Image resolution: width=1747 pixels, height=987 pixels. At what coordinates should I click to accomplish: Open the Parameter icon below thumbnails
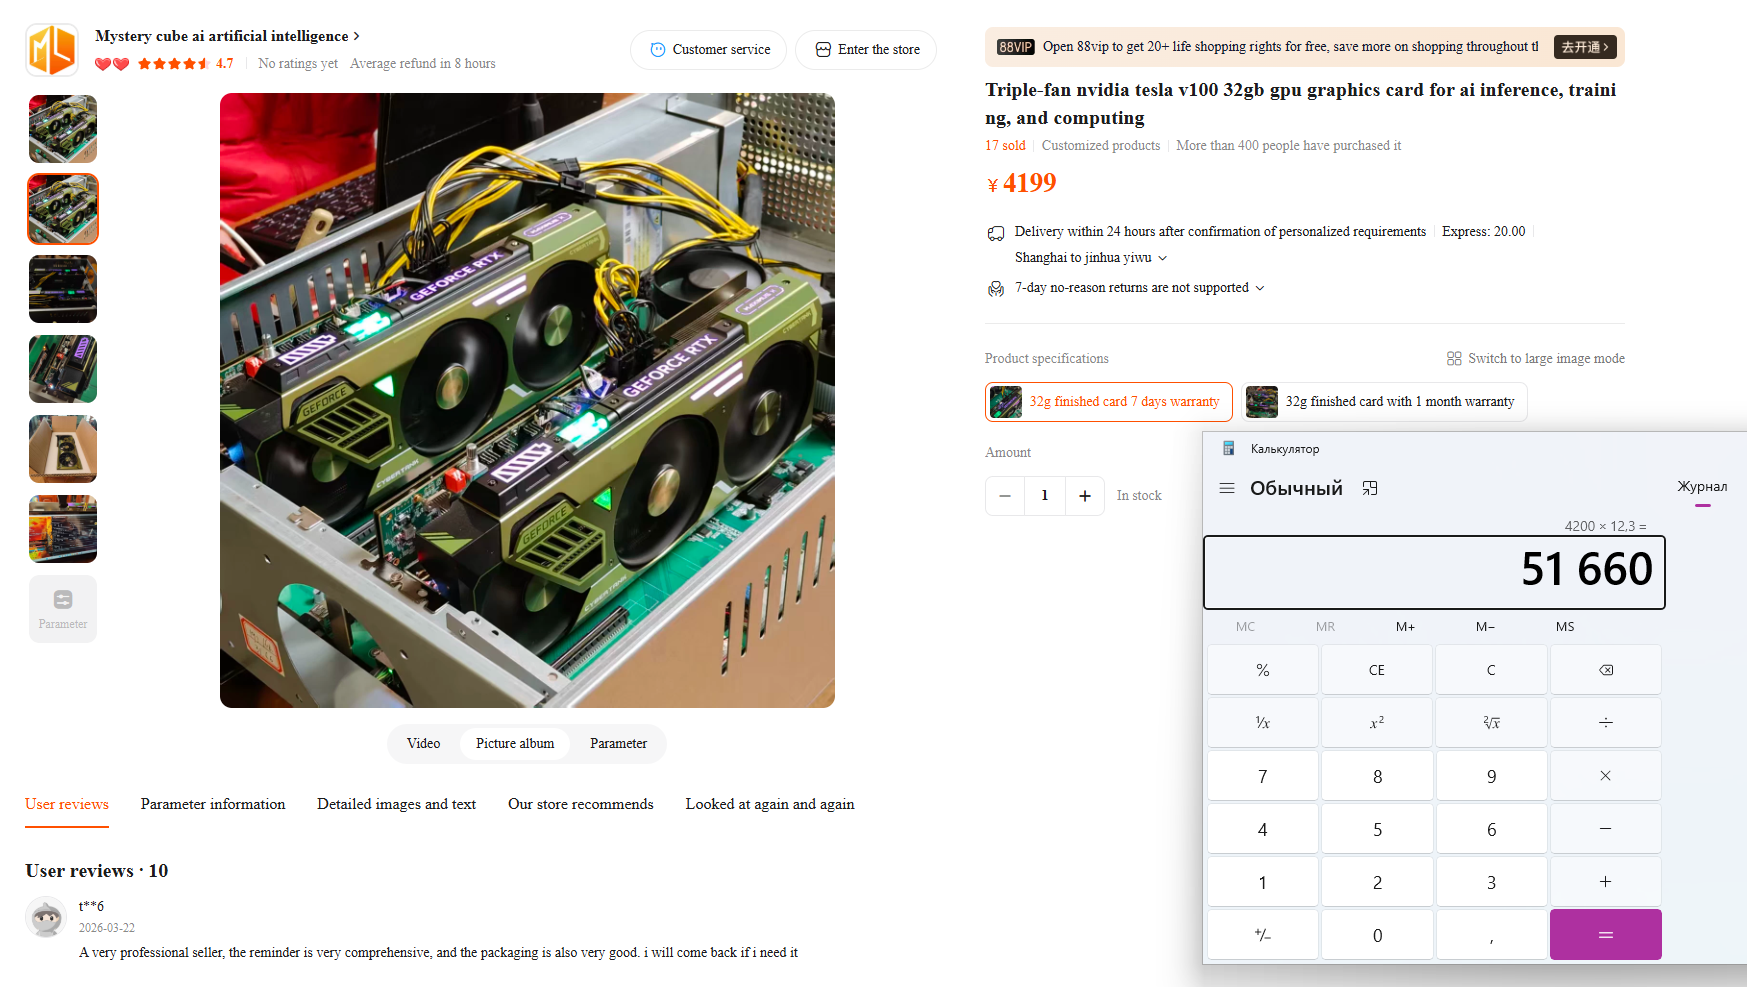coord(63,609)
